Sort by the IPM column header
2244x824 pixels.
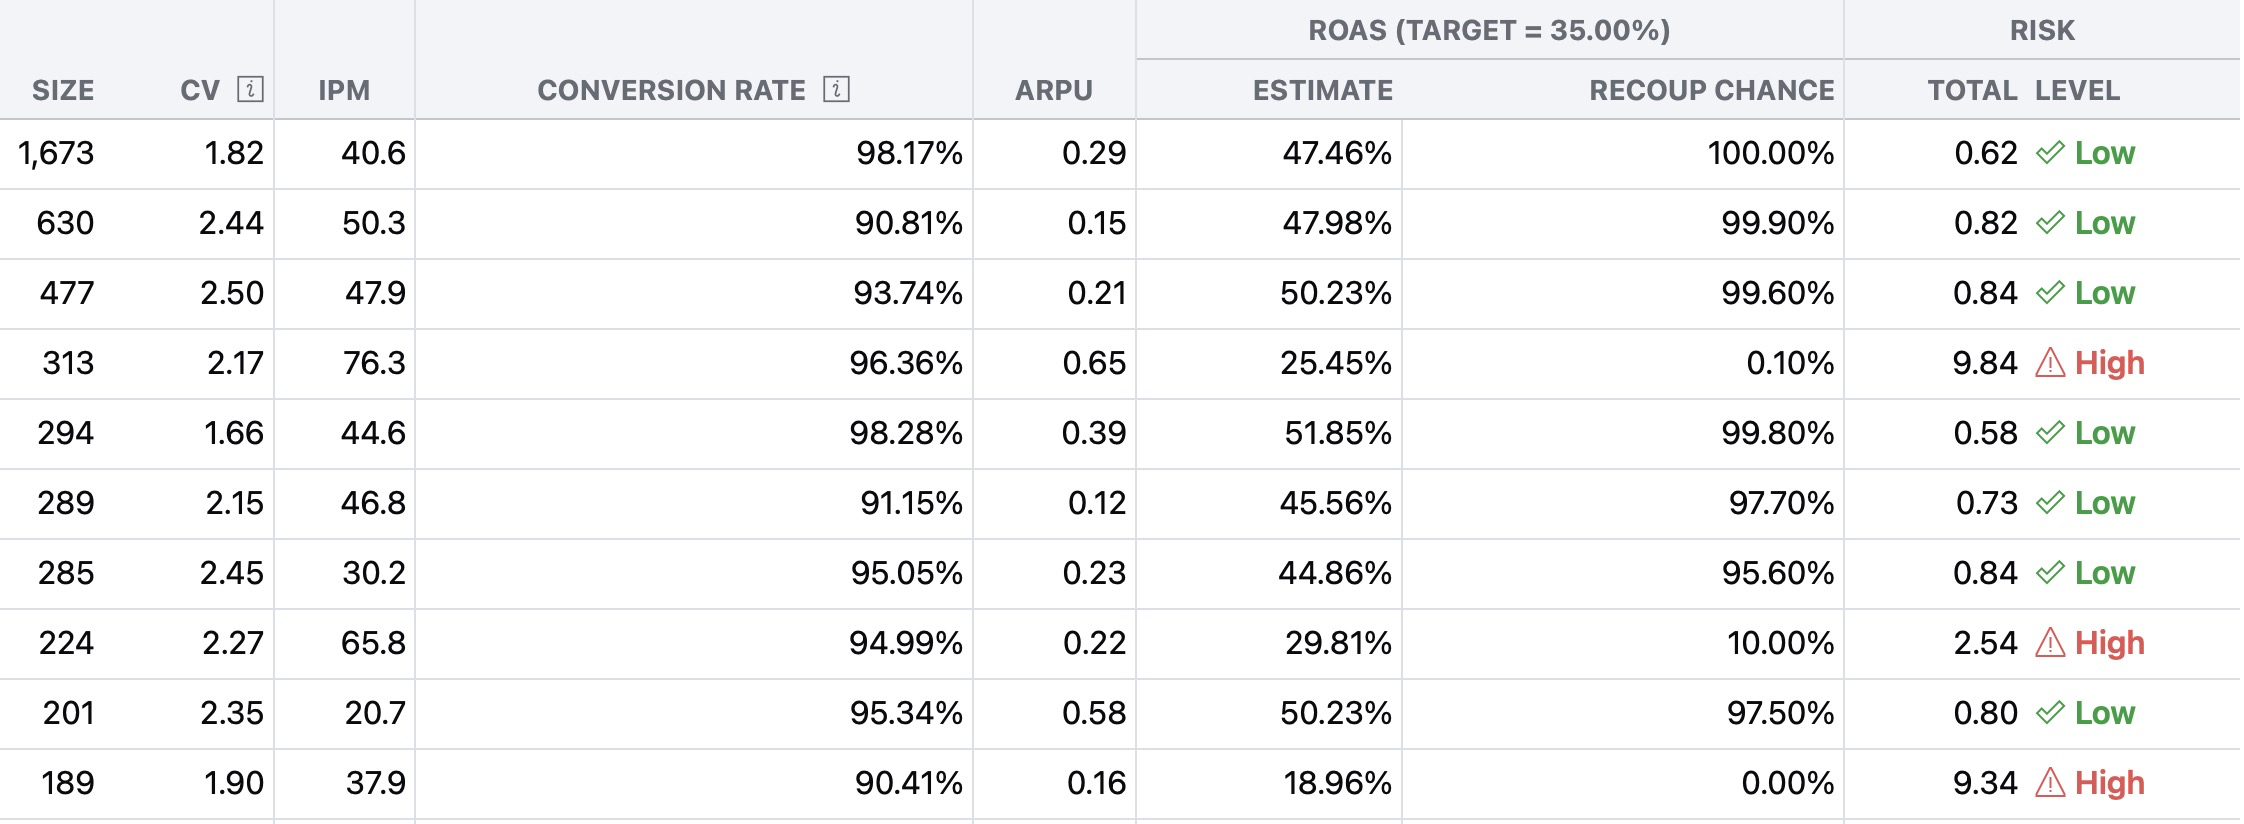click(x=344, y=89)
